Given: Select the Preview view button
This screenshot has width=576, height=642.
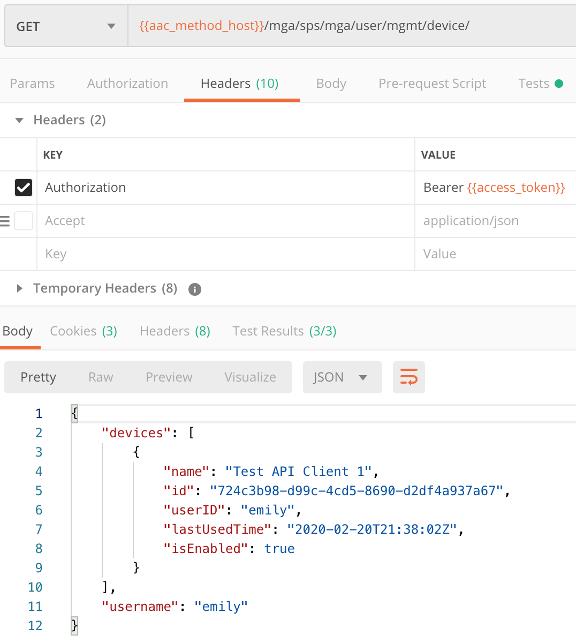Looking at the screenshot, I should pyautogui.click(x=169, y=377).
